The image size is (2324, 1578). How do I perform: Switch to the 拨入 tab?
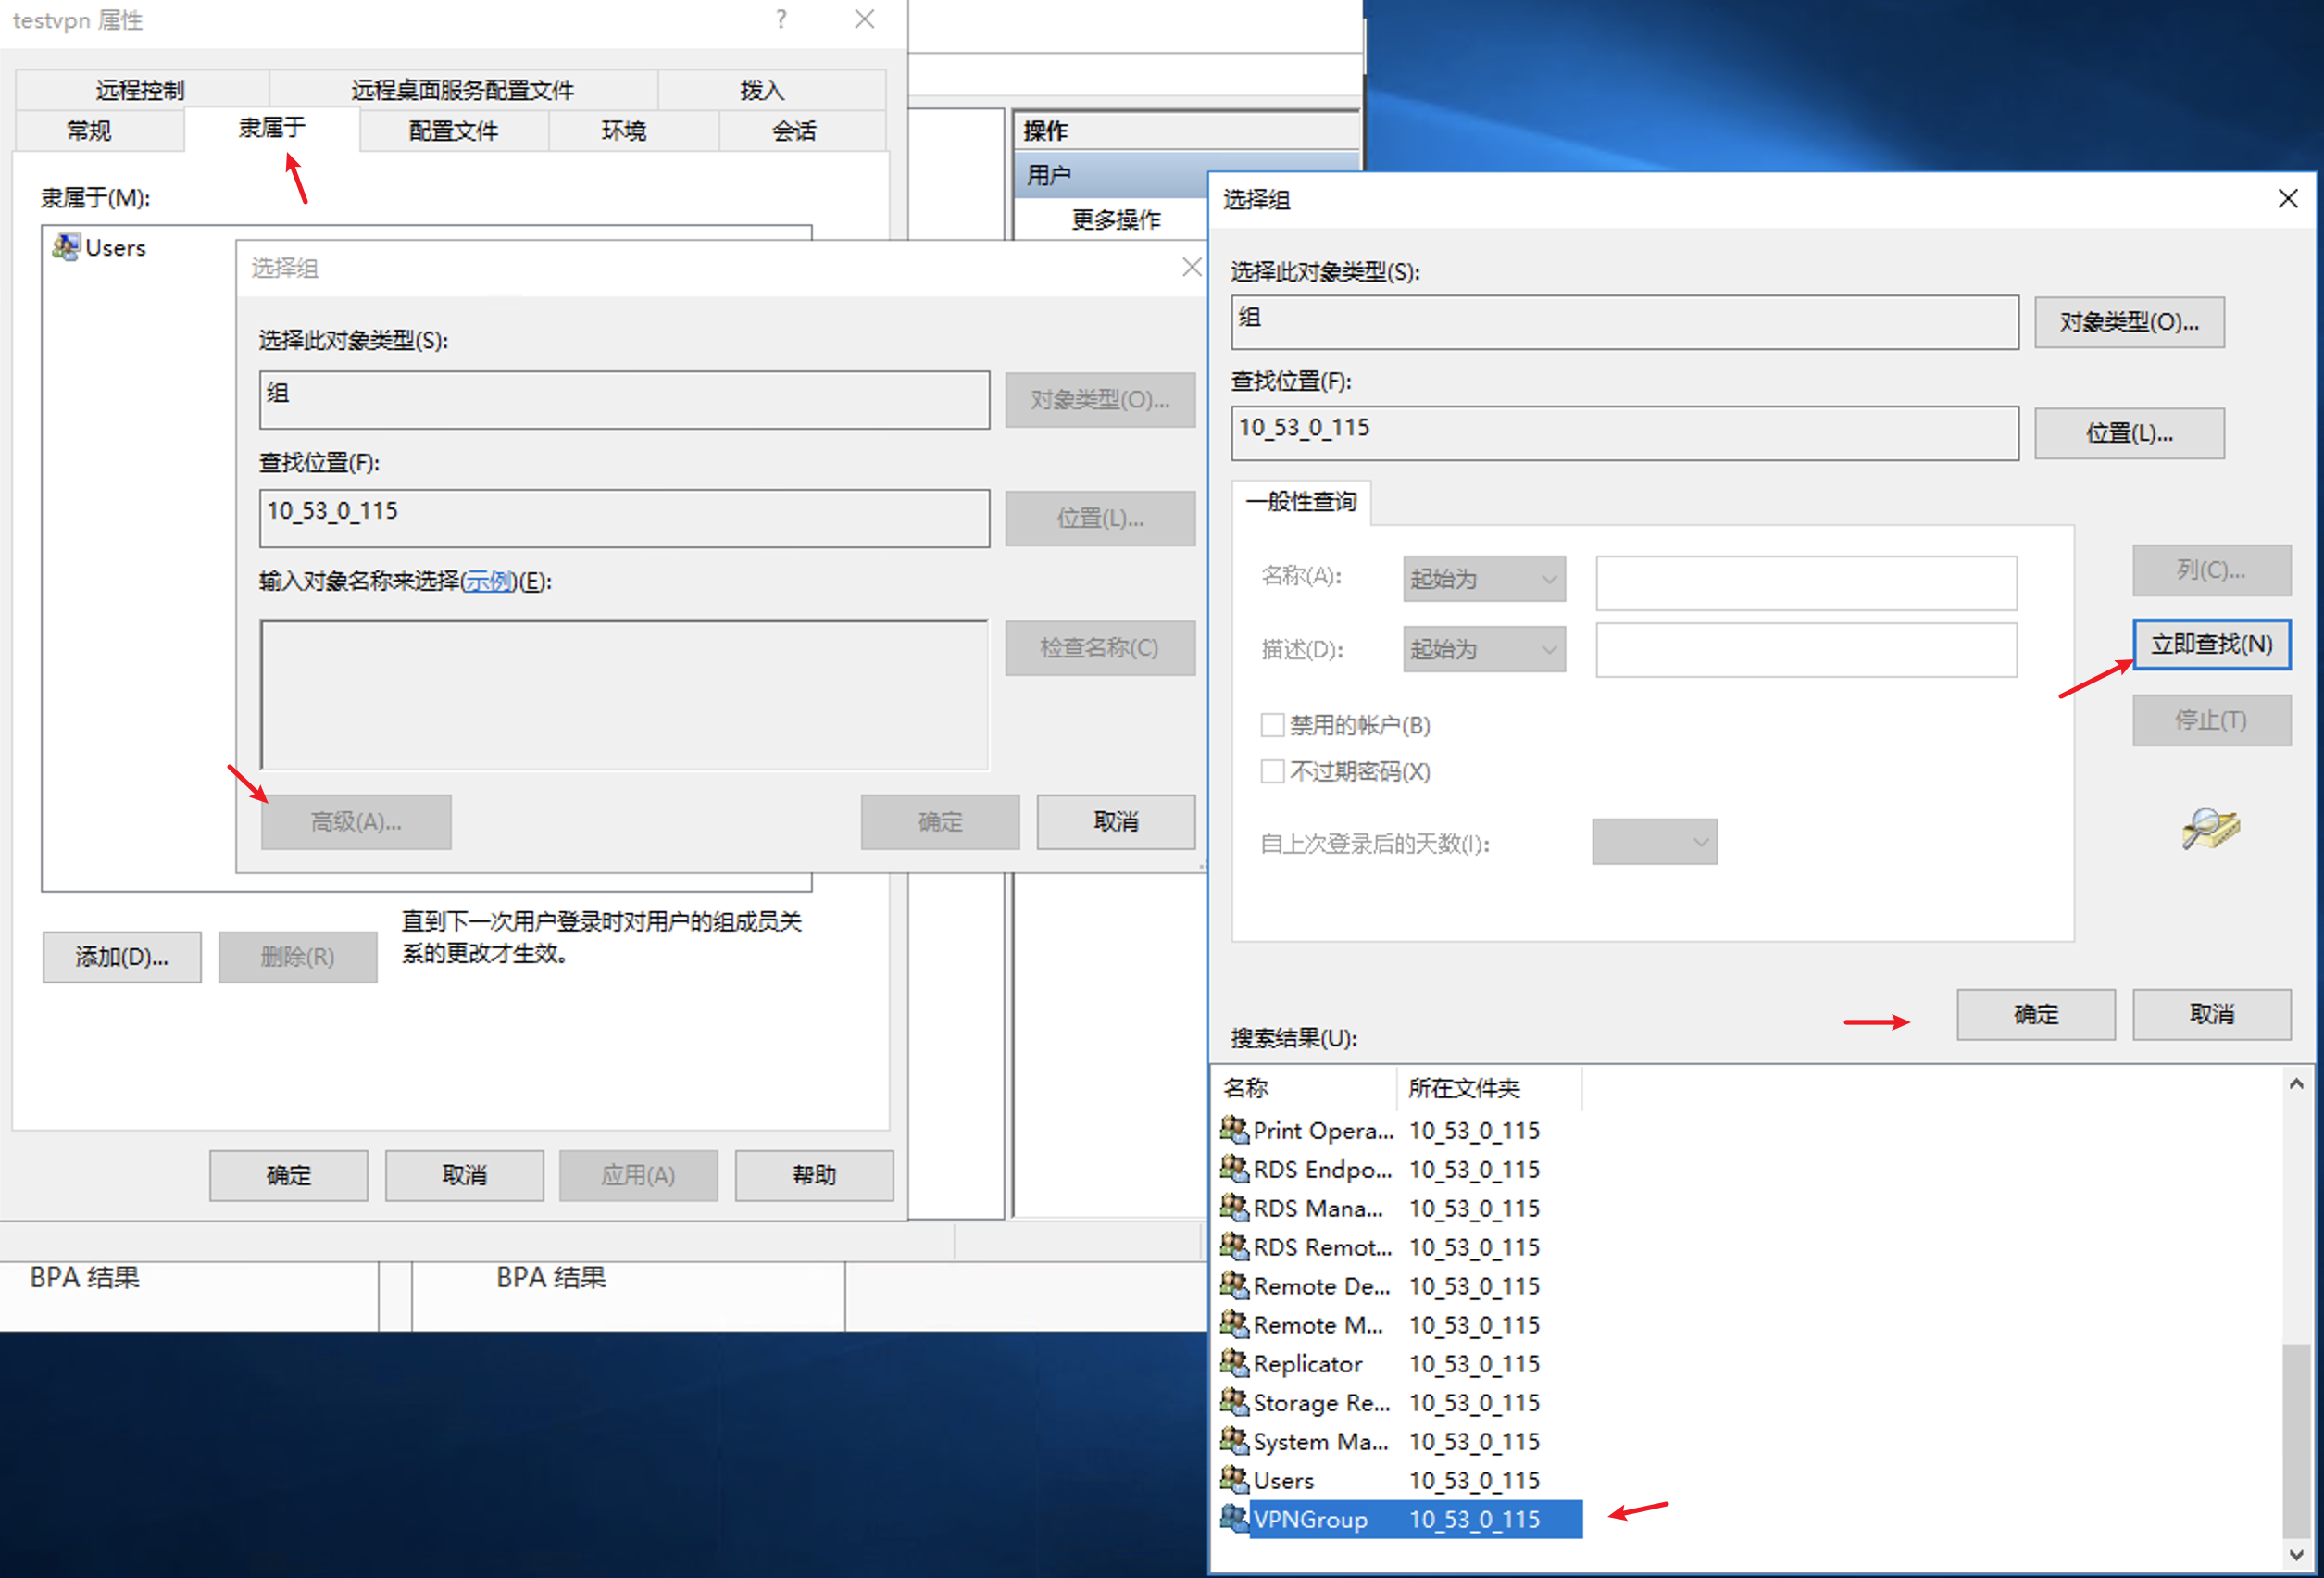click(x=762, y=89)
